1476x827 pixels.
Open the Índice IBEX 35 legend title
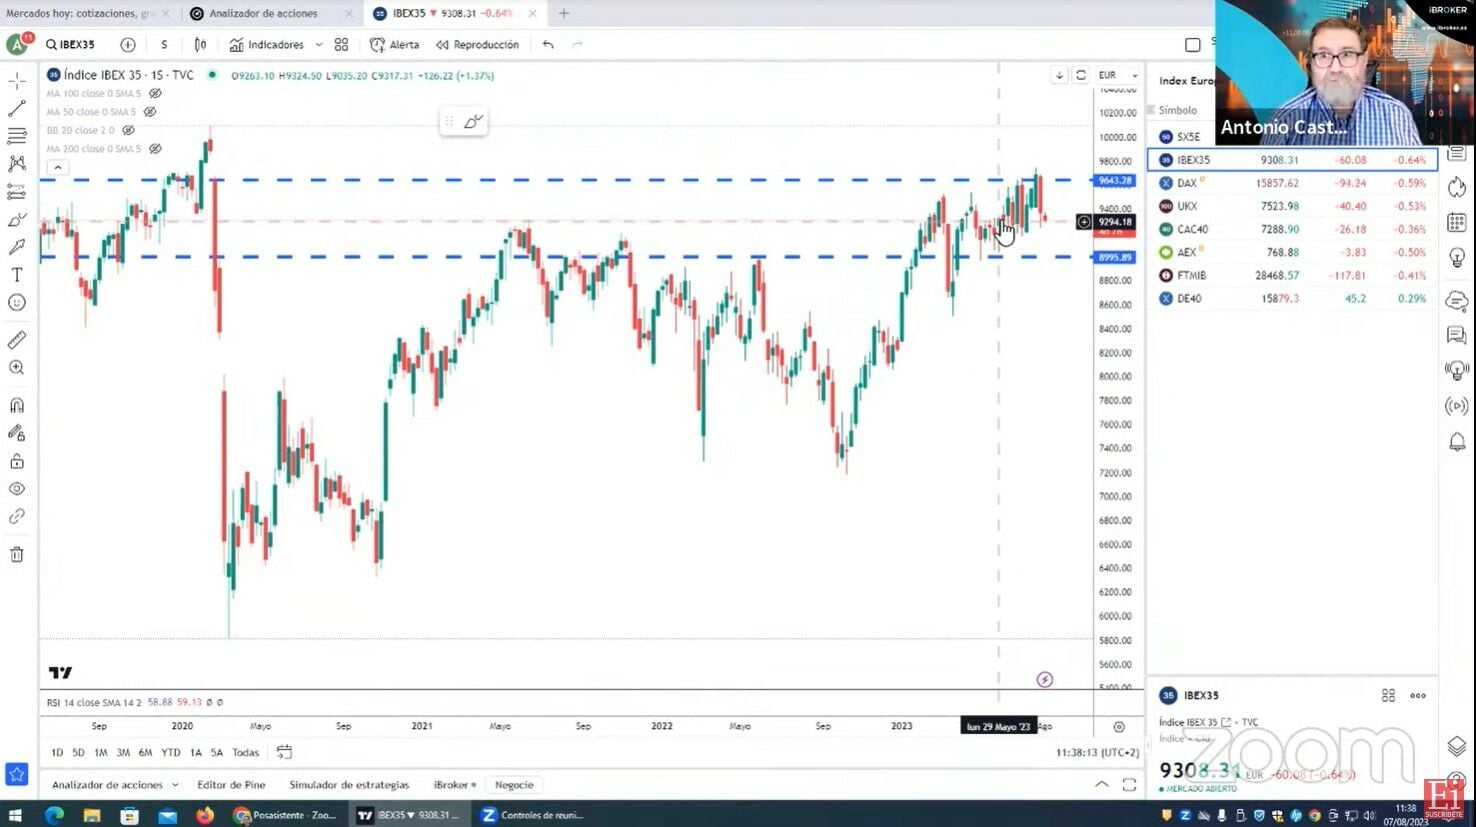click(x=129, y=75)
